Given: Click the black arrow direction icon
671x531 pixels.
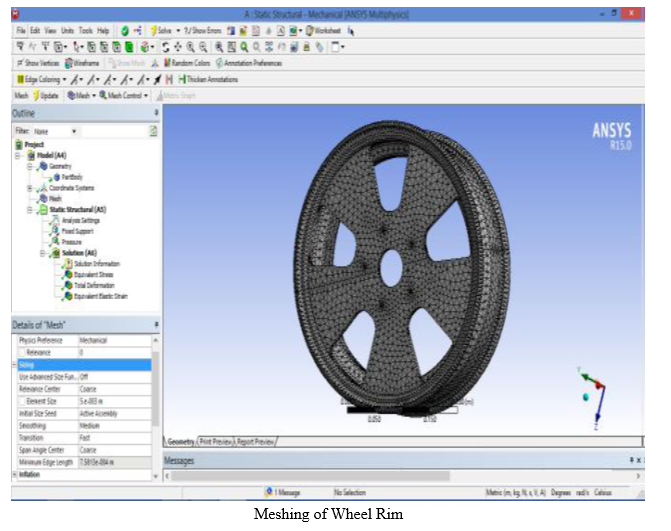Looking at the screenshot, I should click(158, 80).
